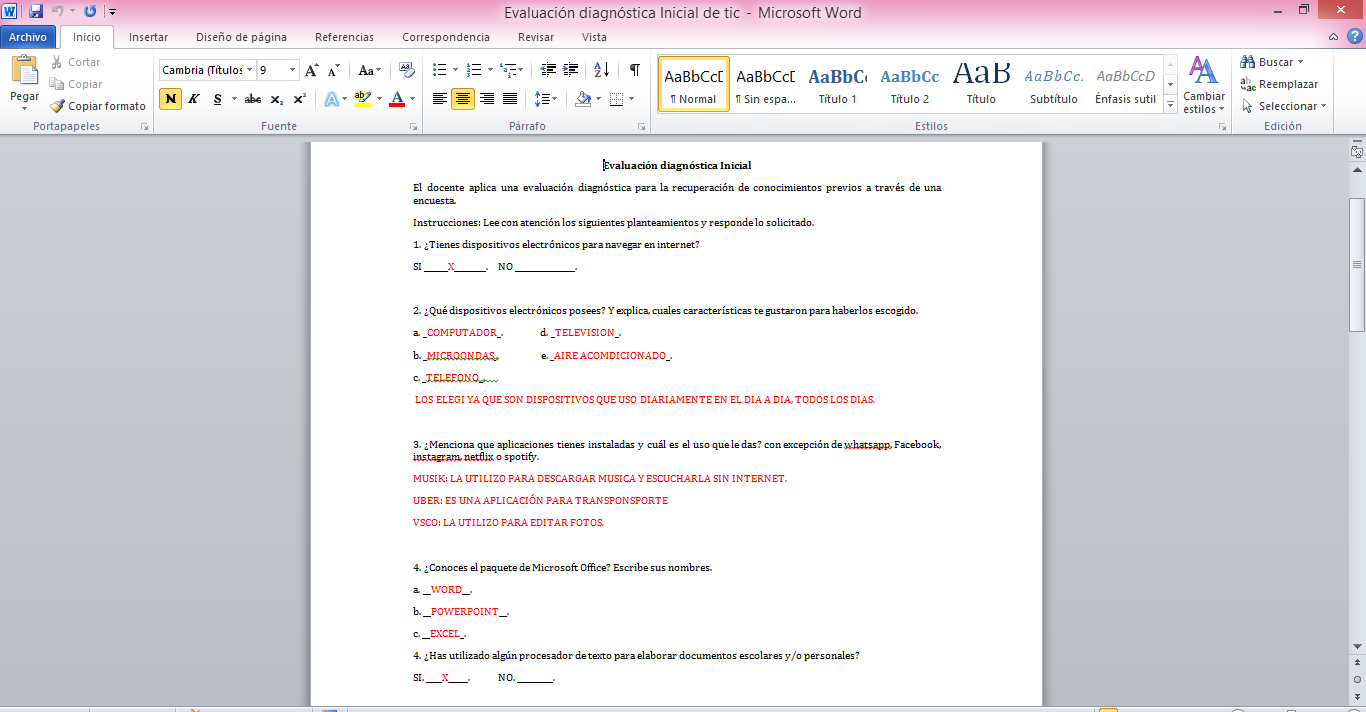Apply yellow text highlight color
This screenshot has height=712, width=1366.
tap(362, 99)
